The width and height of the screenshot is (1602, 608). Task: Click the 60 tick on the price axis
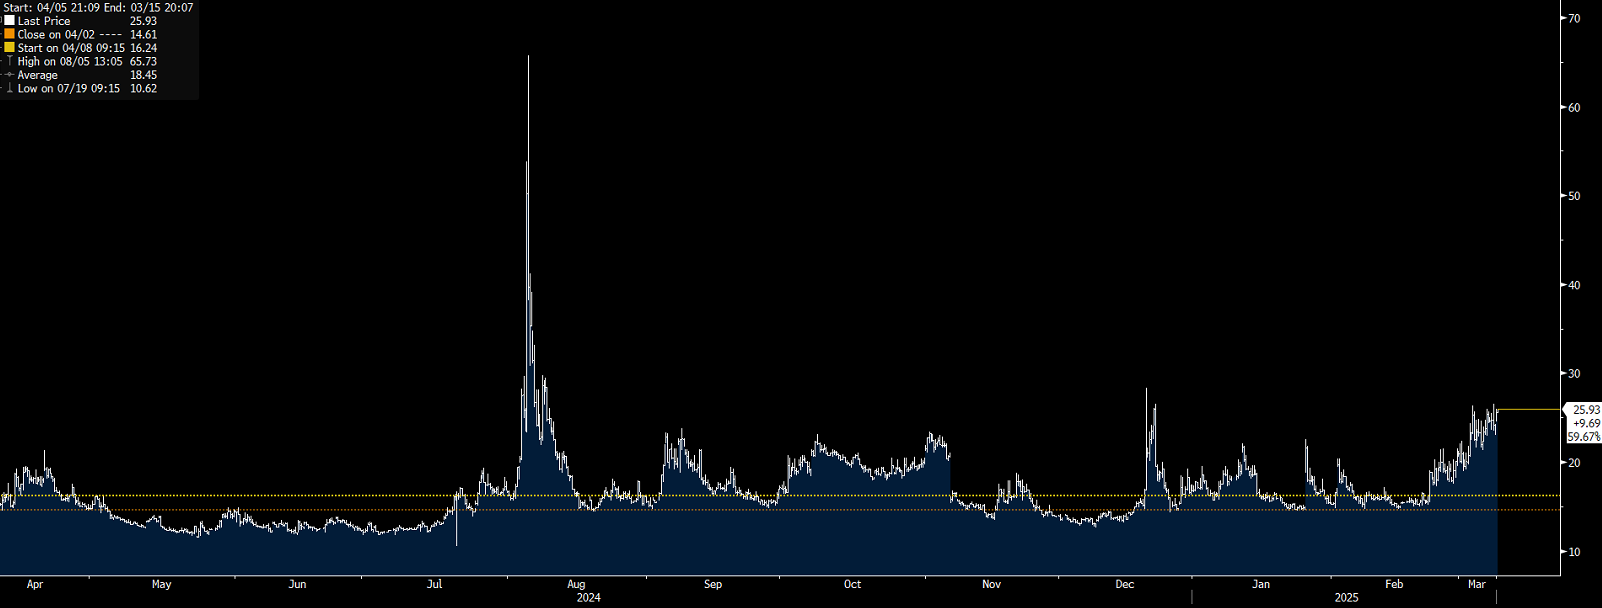click(x=1574, y=107)
